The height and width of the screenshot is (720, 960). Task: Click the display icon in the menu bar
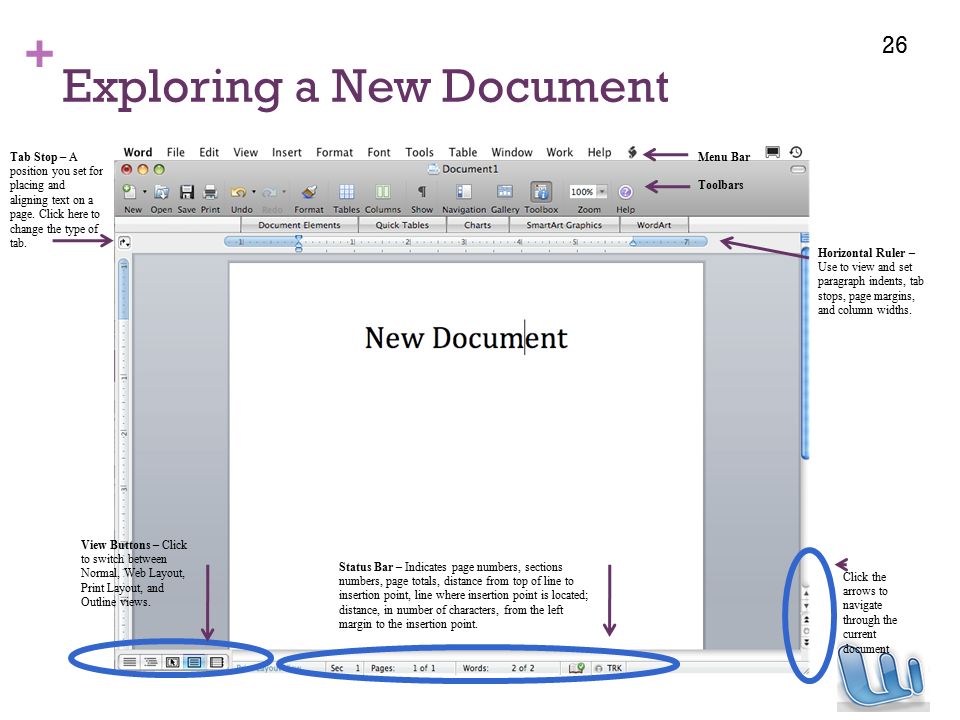(x=773, y=152)
